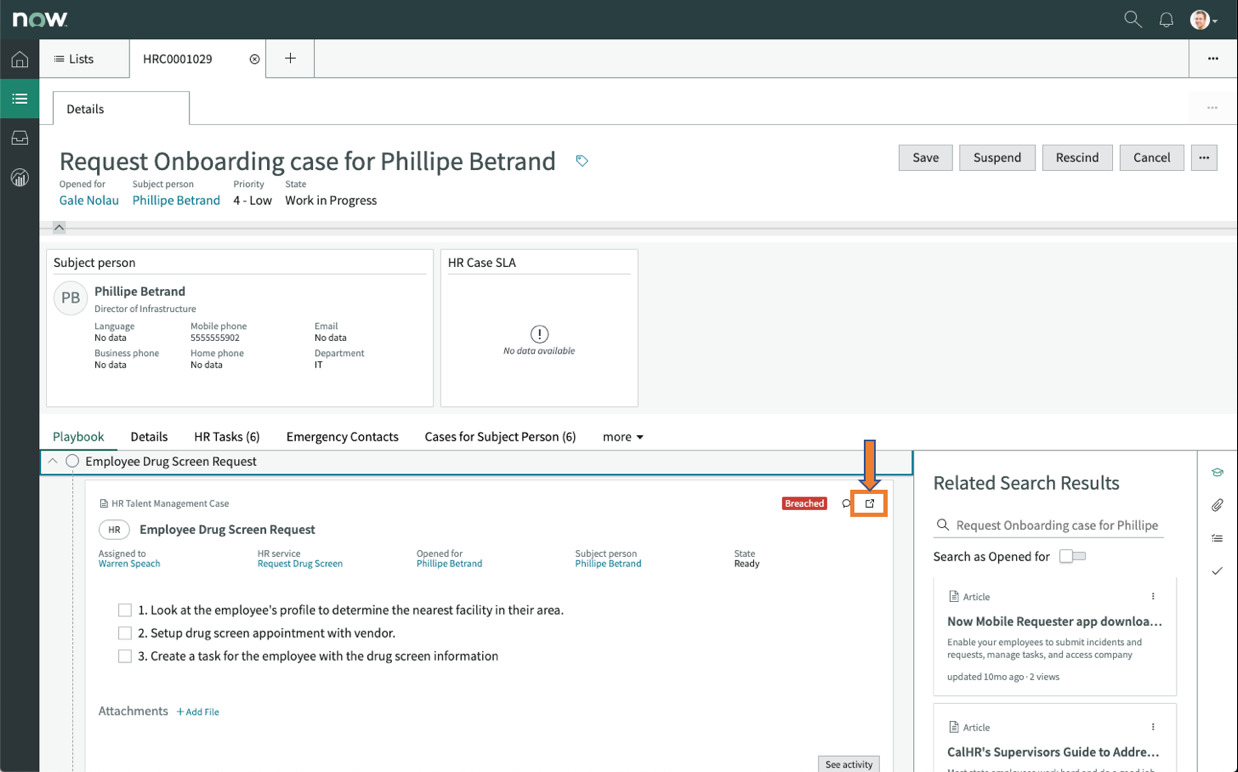Expand the more tabs dropdown

(x=623, y=437)
